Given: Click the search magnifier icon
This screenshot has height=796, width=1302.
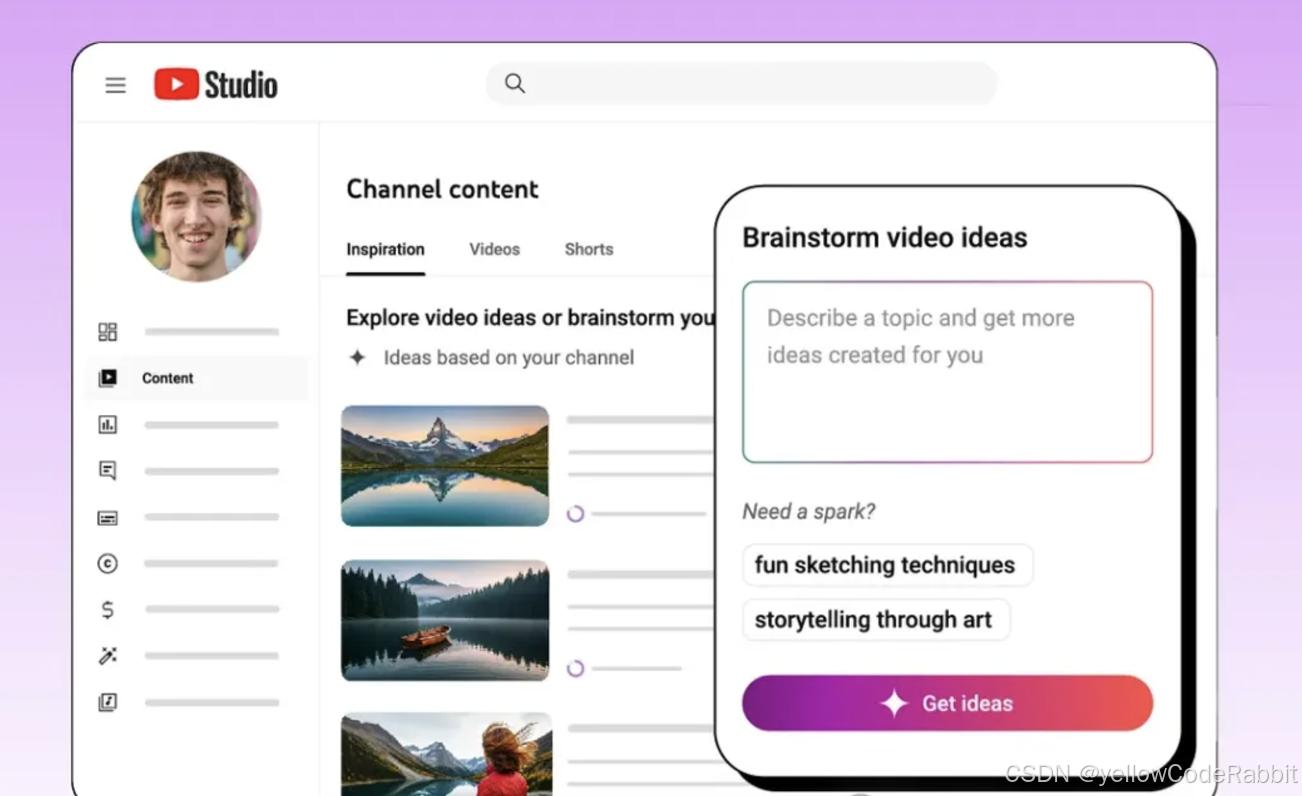Looking at the screenshot, I should (515, 83).
